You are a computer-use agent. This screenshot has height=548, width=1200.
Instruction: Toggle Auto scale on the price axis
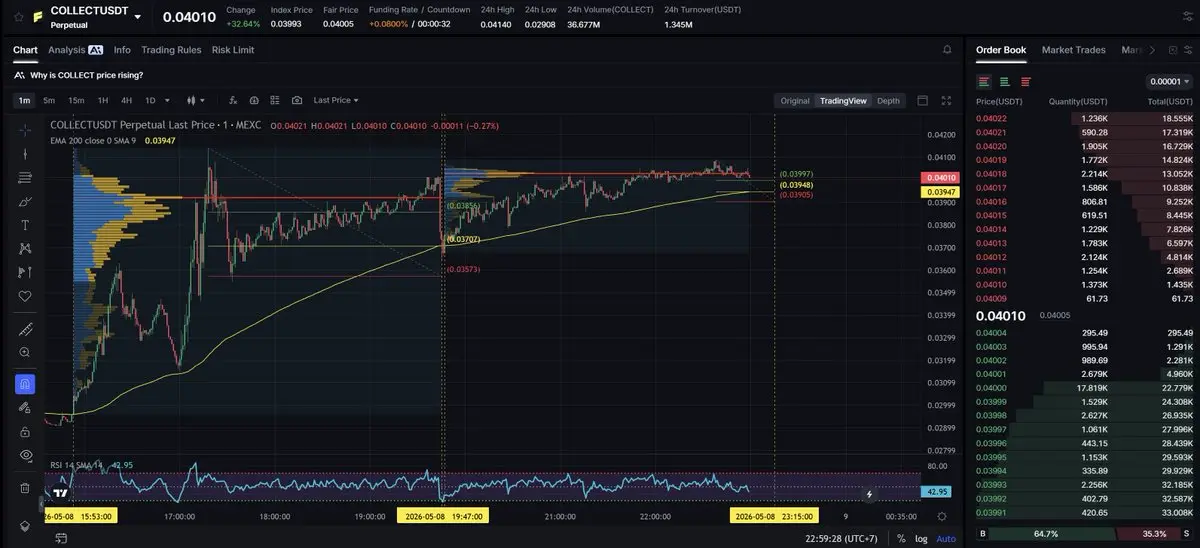(945, 538)
